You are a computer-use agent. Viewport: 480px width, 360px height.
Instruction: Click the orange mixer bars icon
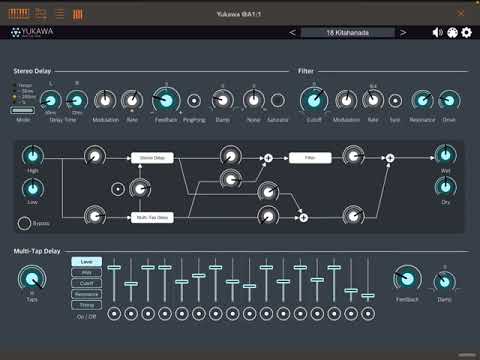point(78,14)
